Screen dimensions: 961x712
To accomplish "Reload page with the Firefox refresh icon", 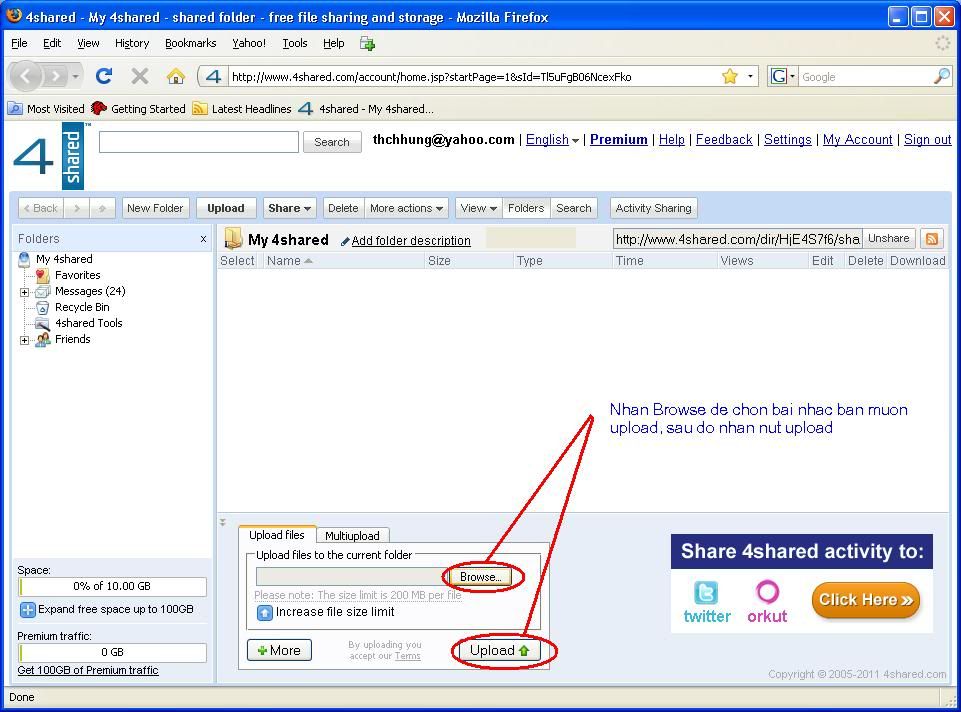I will pos(104,76).
